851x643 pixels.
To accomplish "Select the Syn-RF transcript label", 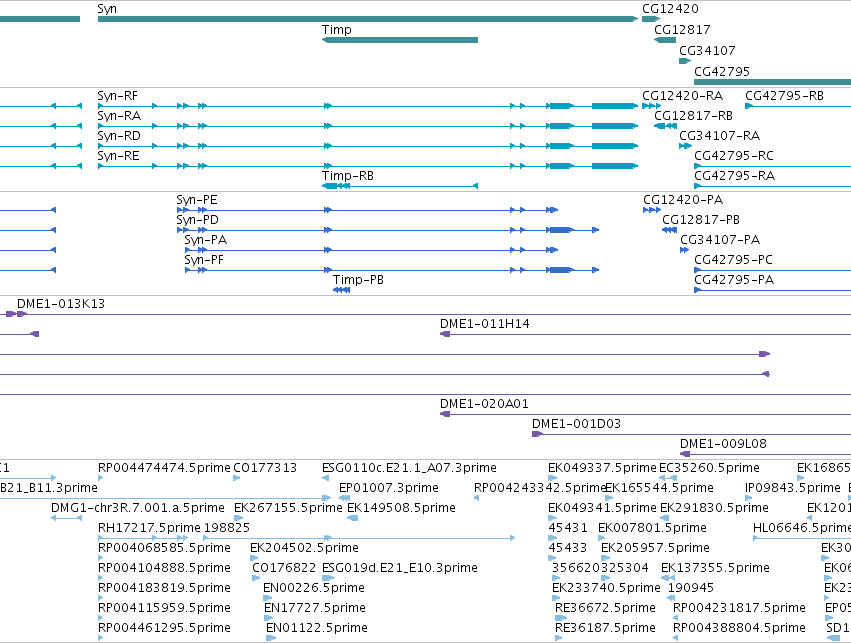I will click(117, 96).
